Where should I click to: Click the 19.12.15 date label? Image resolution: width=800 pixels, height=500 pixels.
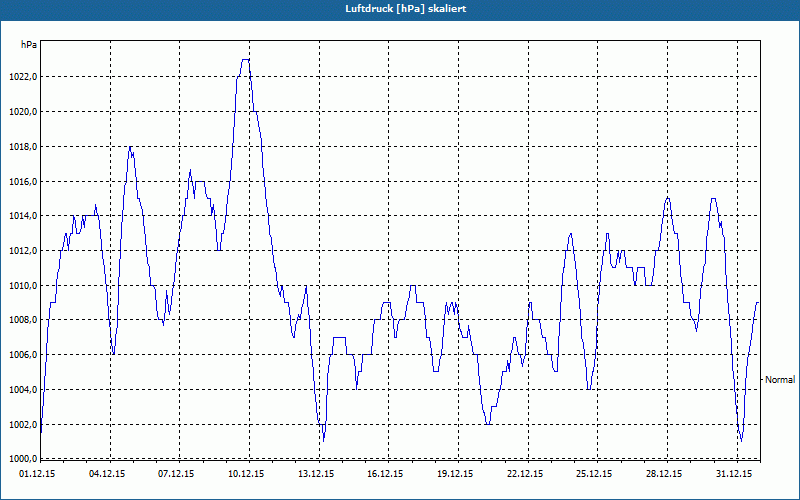pyautogui.click(x=456, y=474)
